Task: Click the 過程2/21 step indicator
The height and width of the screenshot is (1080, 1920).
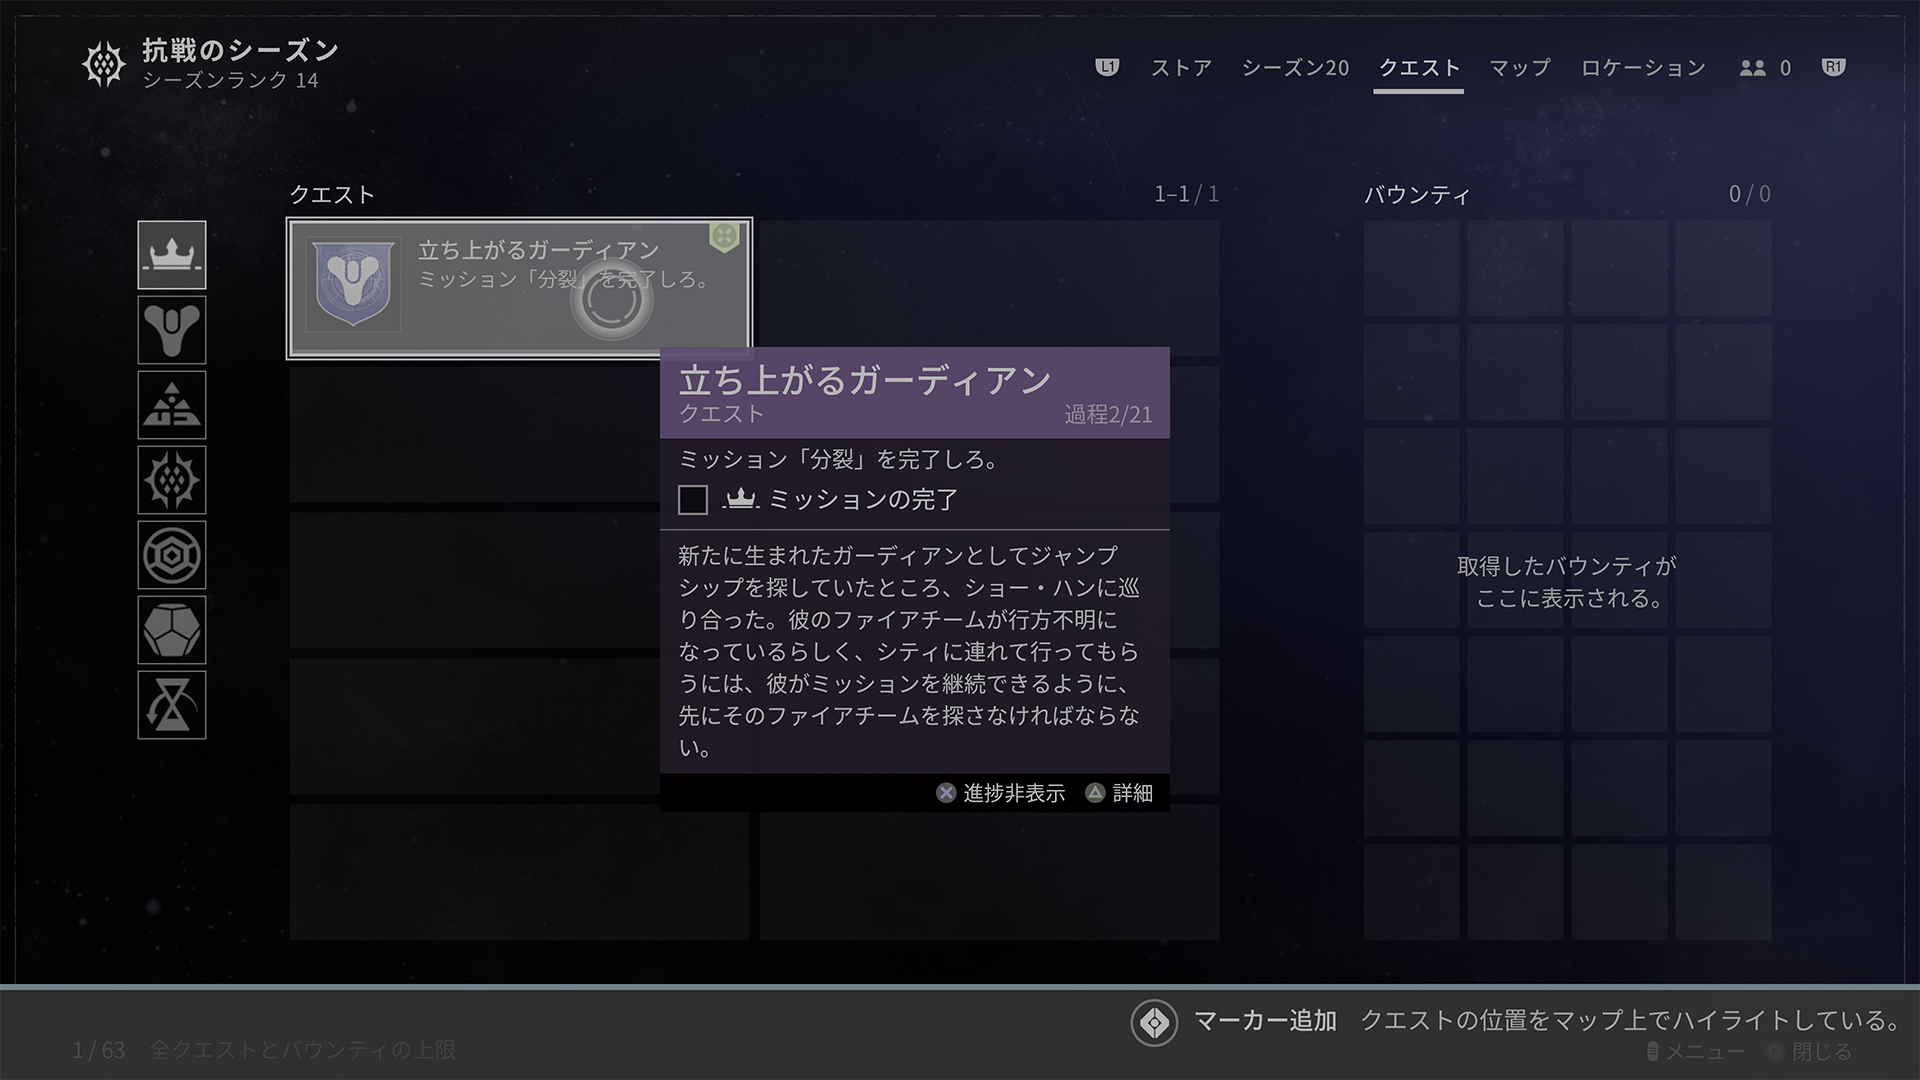Action: click(x=1108, y=414)
